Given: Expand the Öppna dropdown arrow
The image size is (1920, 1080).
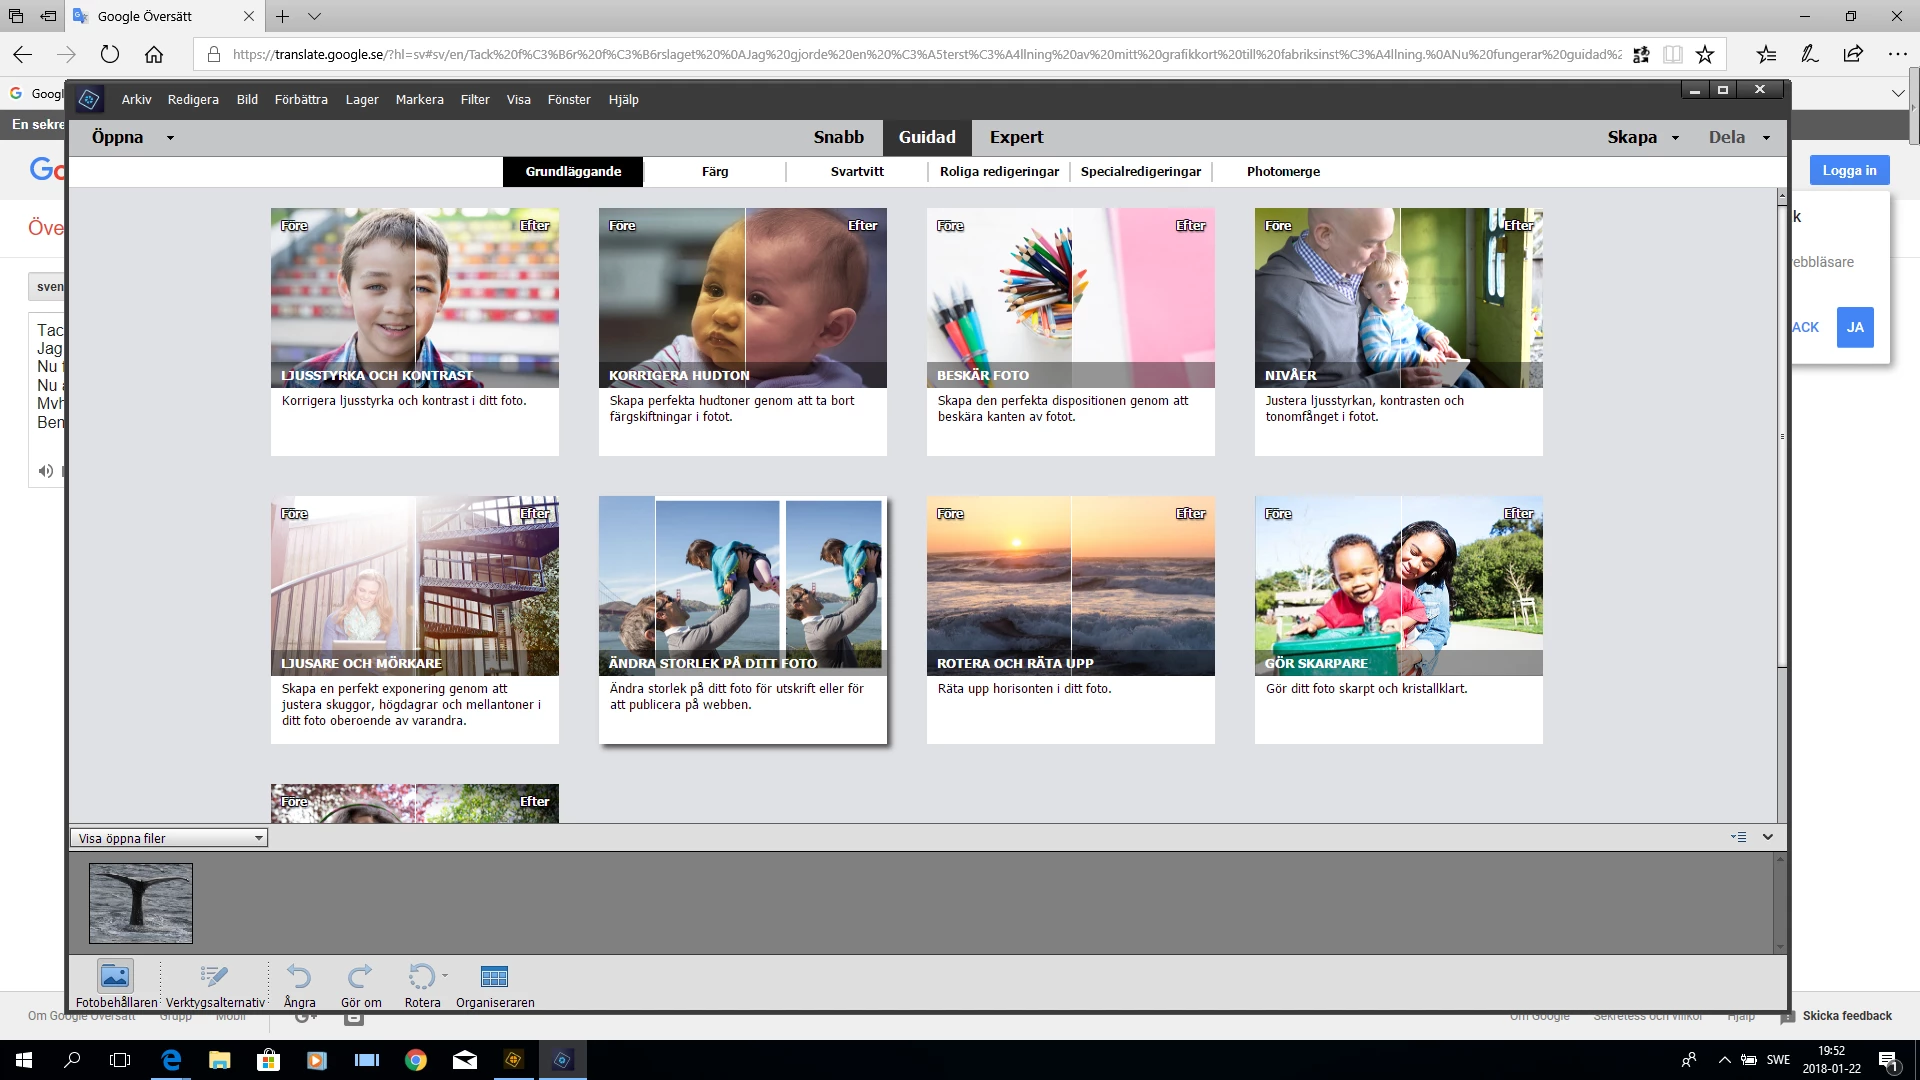Looking at the screenshot, I should click(x=170, y=138).
